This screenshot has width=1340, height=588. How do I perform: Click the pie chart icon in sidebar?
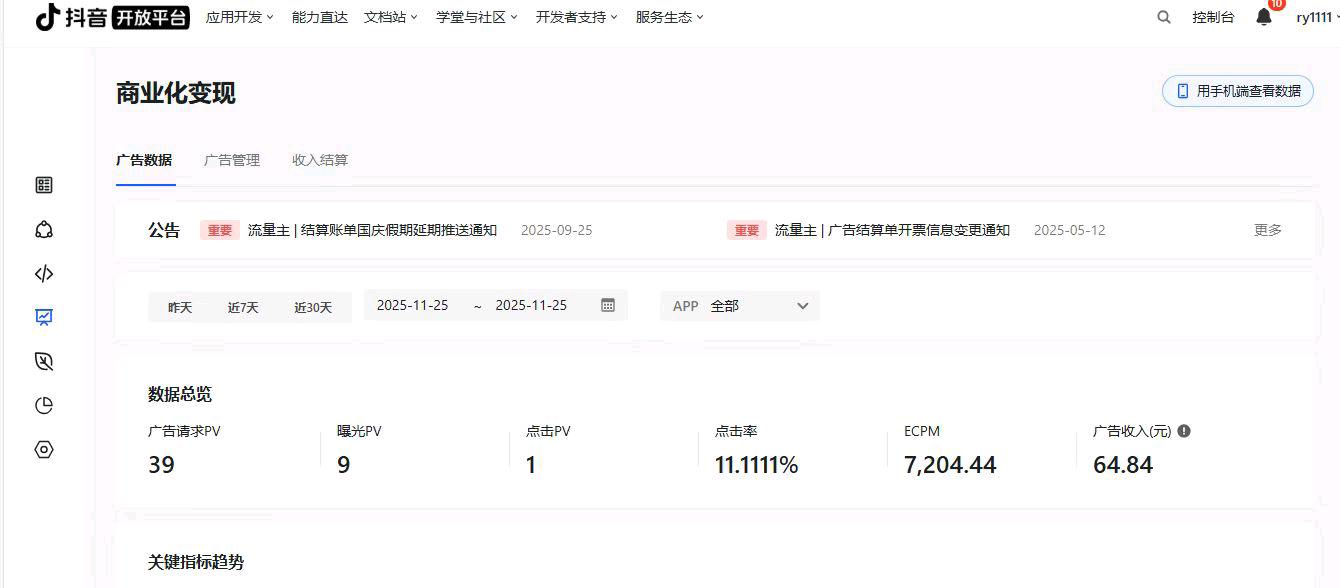[43, 405]
